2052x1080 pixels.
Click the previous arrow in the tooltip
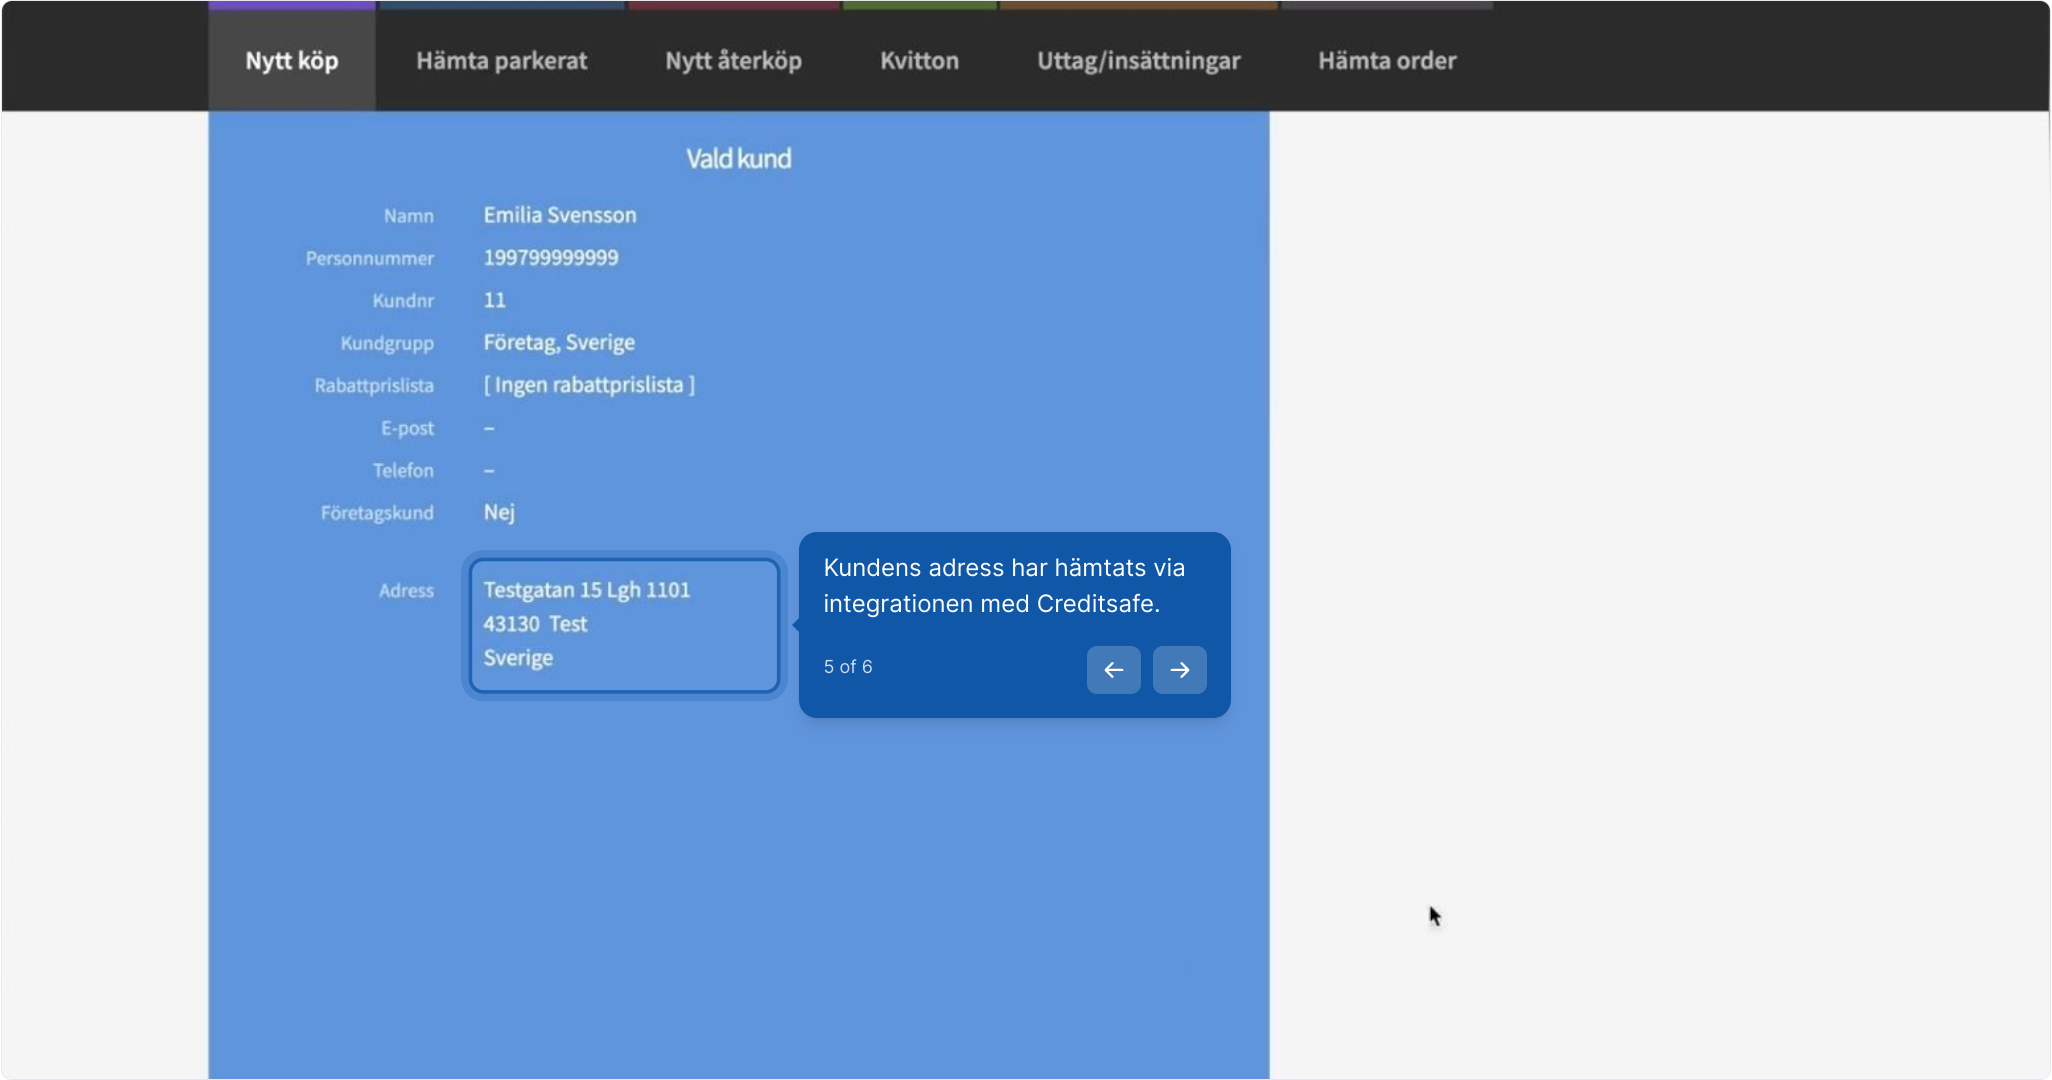(x=1113, y=670)
